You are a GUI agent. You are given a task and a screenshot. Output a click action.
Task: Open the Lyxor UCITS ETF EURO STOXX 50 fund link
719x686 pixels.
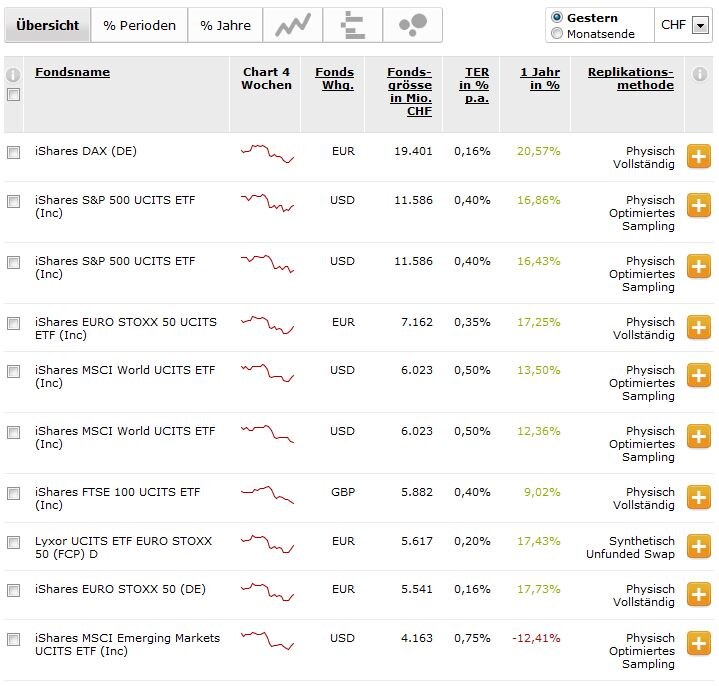point(123,547)
